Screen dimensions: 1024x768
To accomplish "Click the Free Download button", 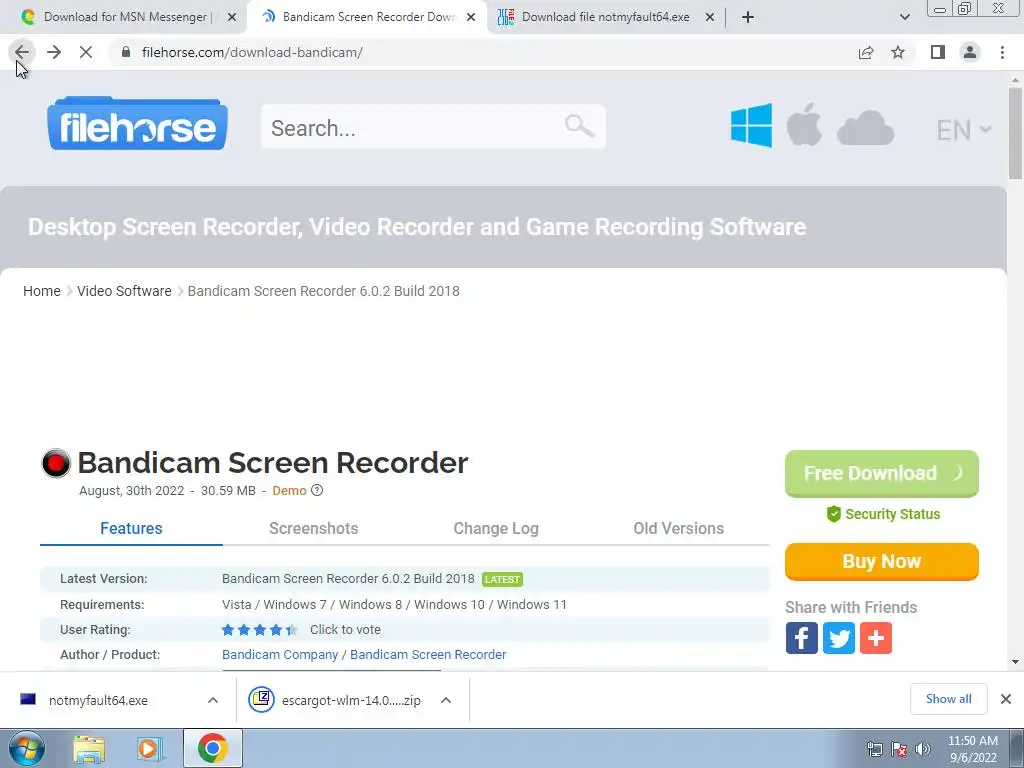I will [x=882, y=473].
